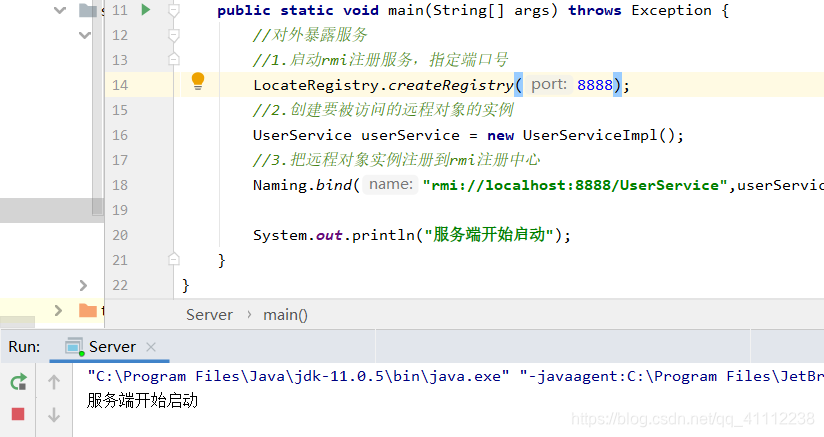The height and width of the screenshot is (437, 824).
Task: Toggle comment fold marker at line 12
Action: pos(173,35)
